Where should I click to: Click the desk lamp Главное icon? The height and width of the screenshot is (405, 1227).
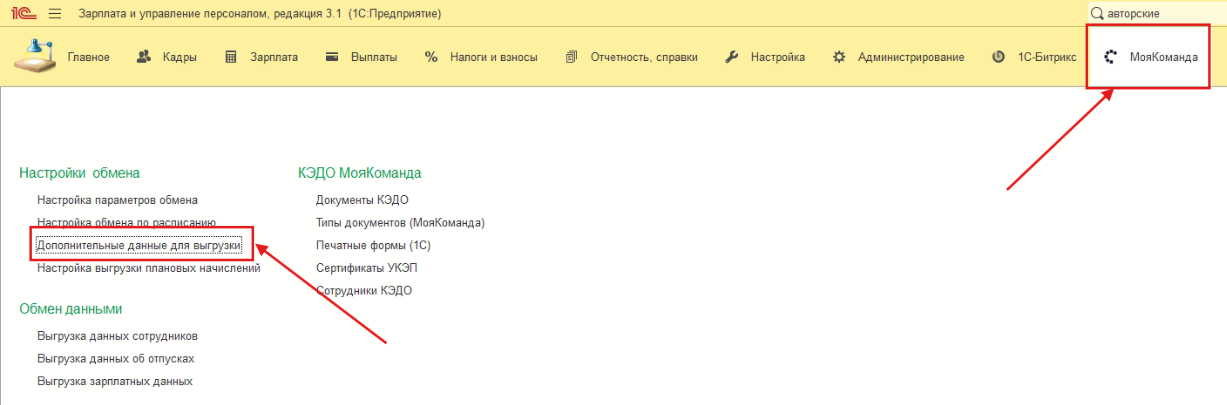tap(35, 56)
